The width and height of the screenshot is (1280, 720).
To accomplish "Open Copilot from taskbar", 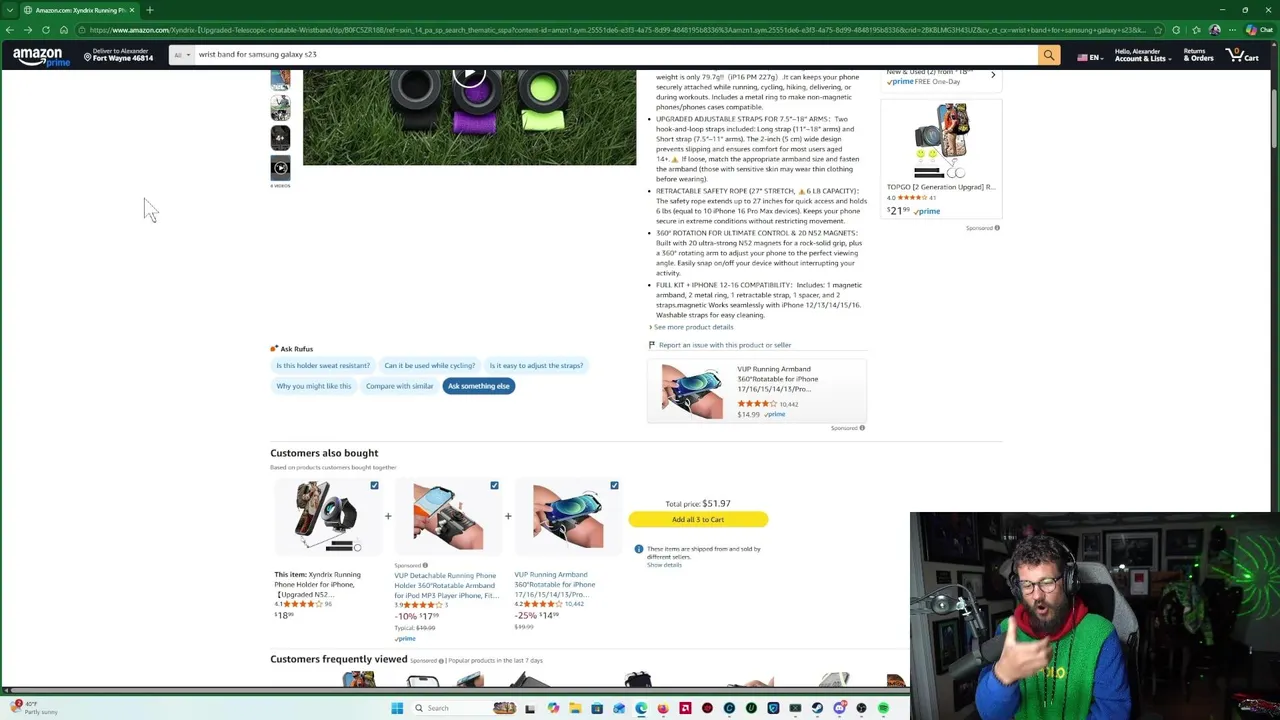I will coord(553,708).
